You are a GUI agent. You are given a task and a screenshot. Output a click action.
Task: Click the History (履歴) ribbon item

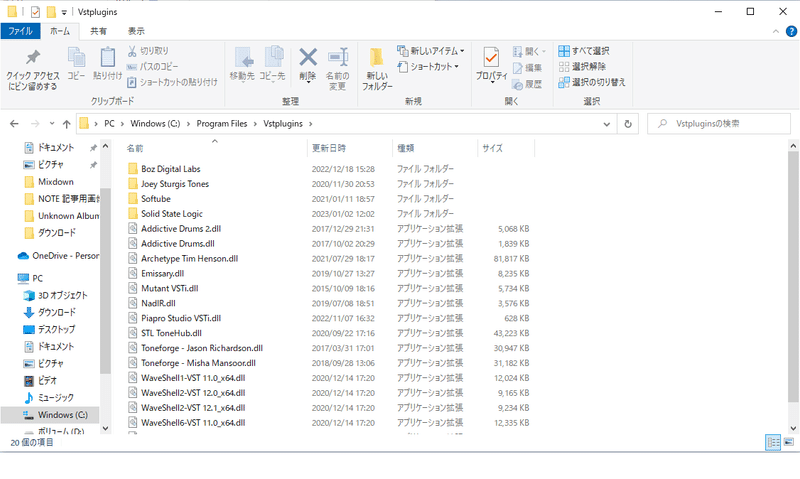pos(528,84)
